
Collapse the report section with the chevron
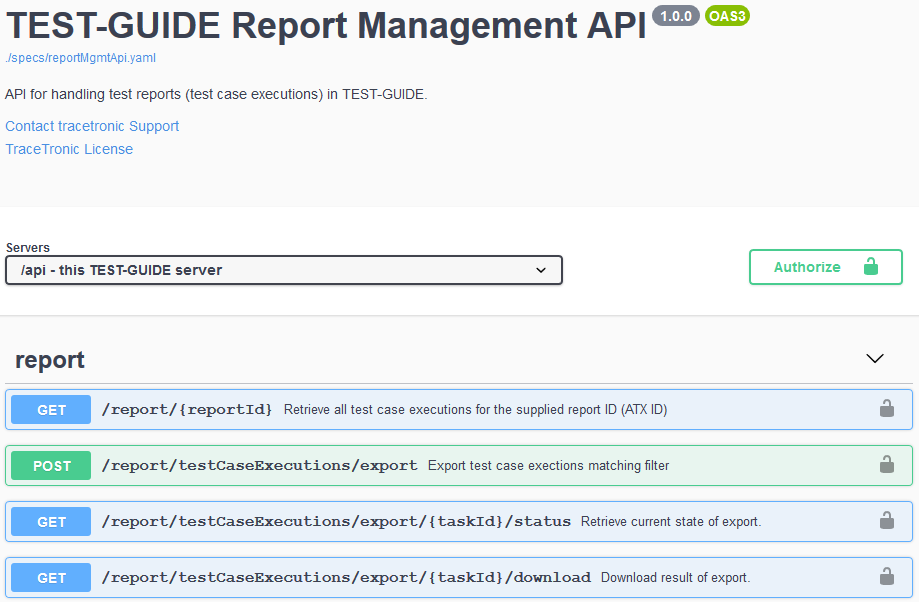[x=875, y=358]
